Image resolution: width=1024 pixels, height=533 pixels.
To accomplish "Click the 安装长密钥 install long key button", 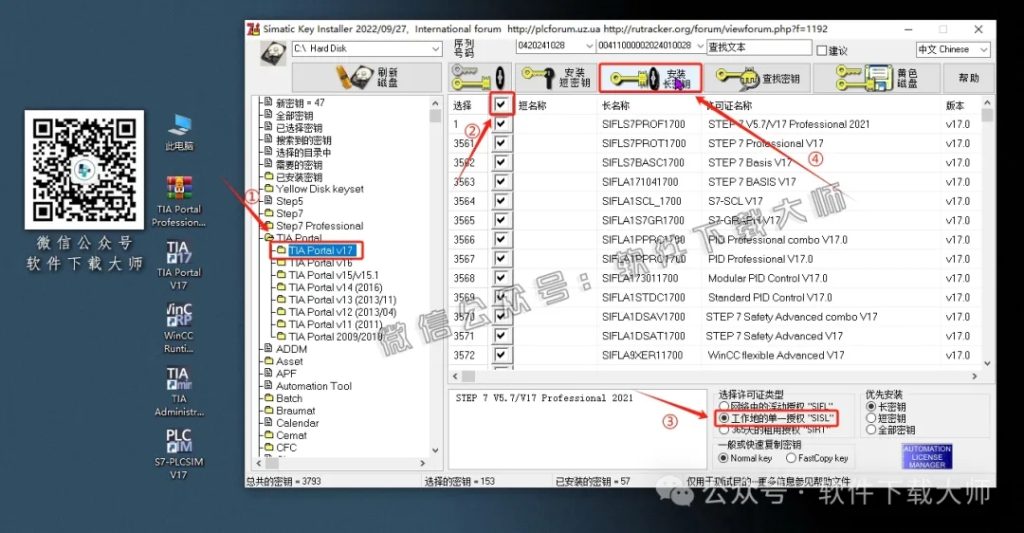I will pyautogui.click(x=650, y=78).
